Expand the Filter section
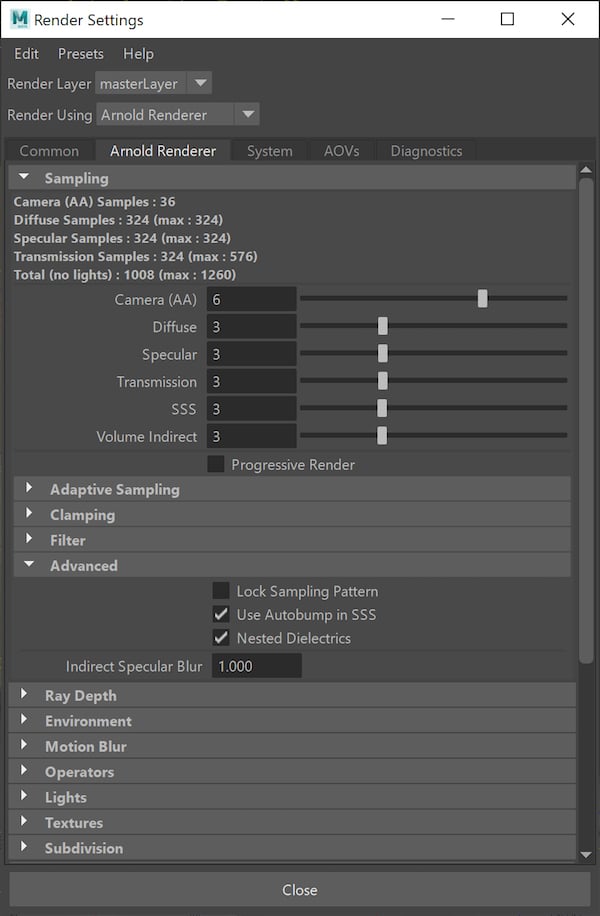The image size is (600, 916). [28, 539]
